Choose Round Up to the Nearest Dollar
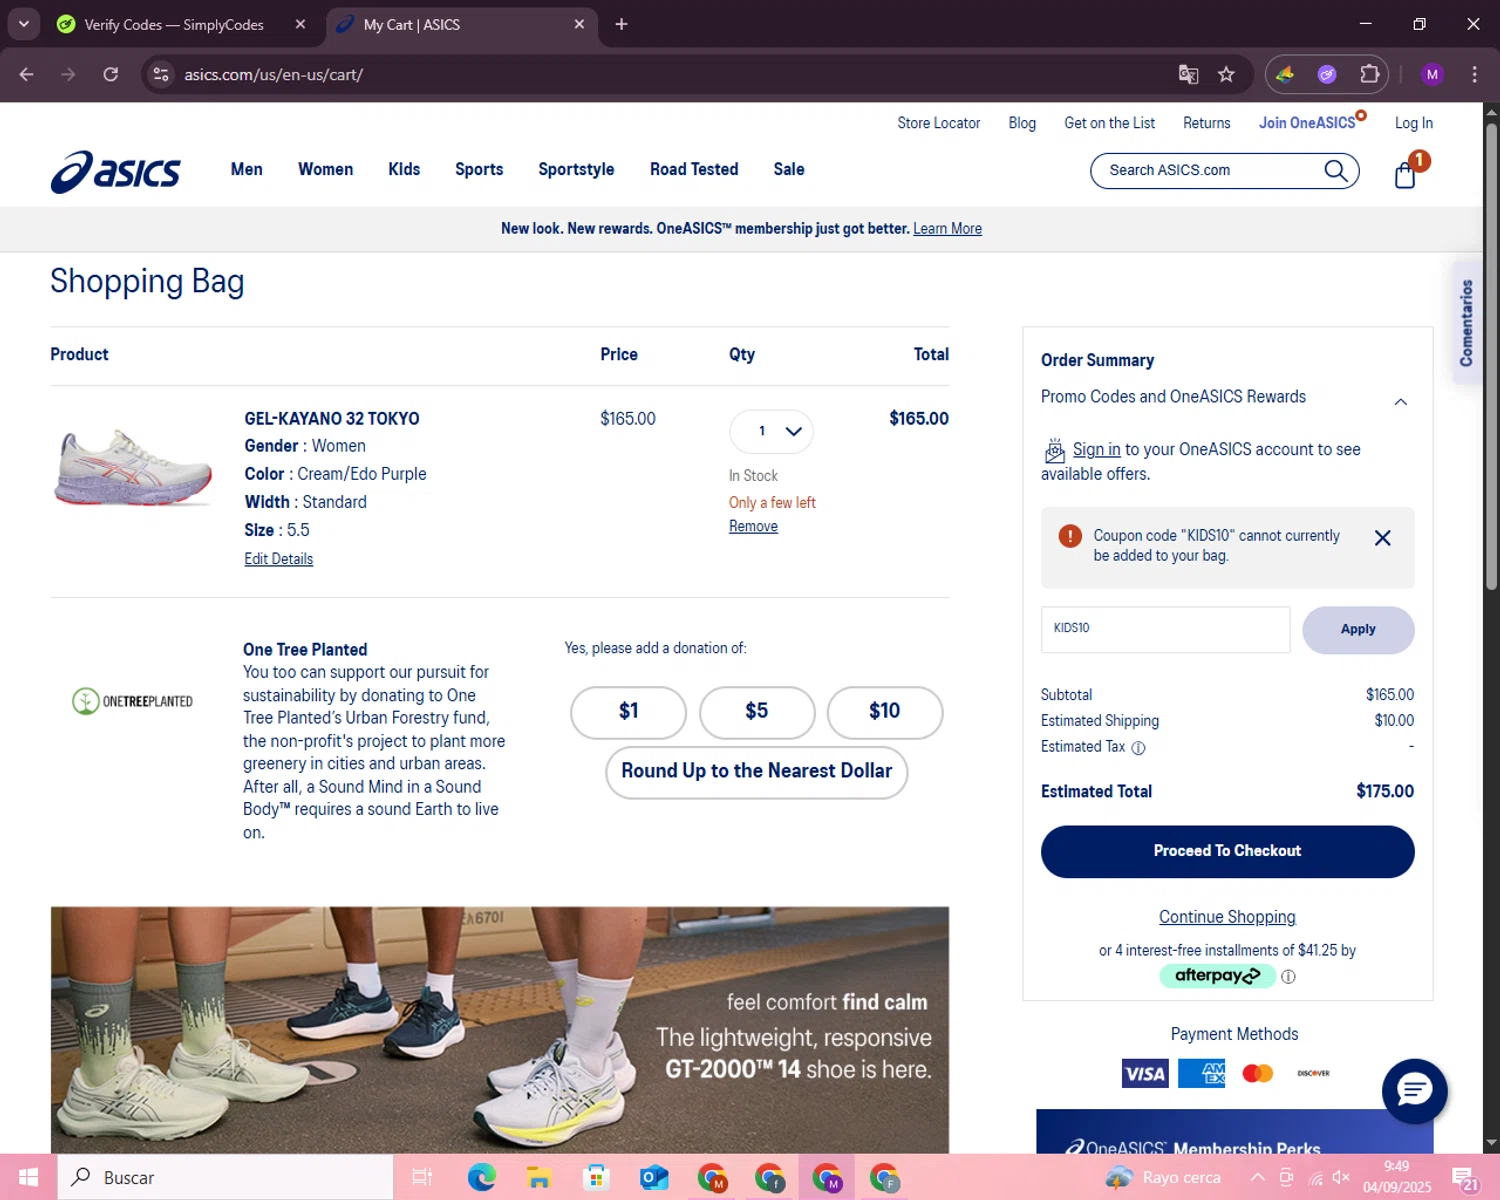 coord(756,772)
